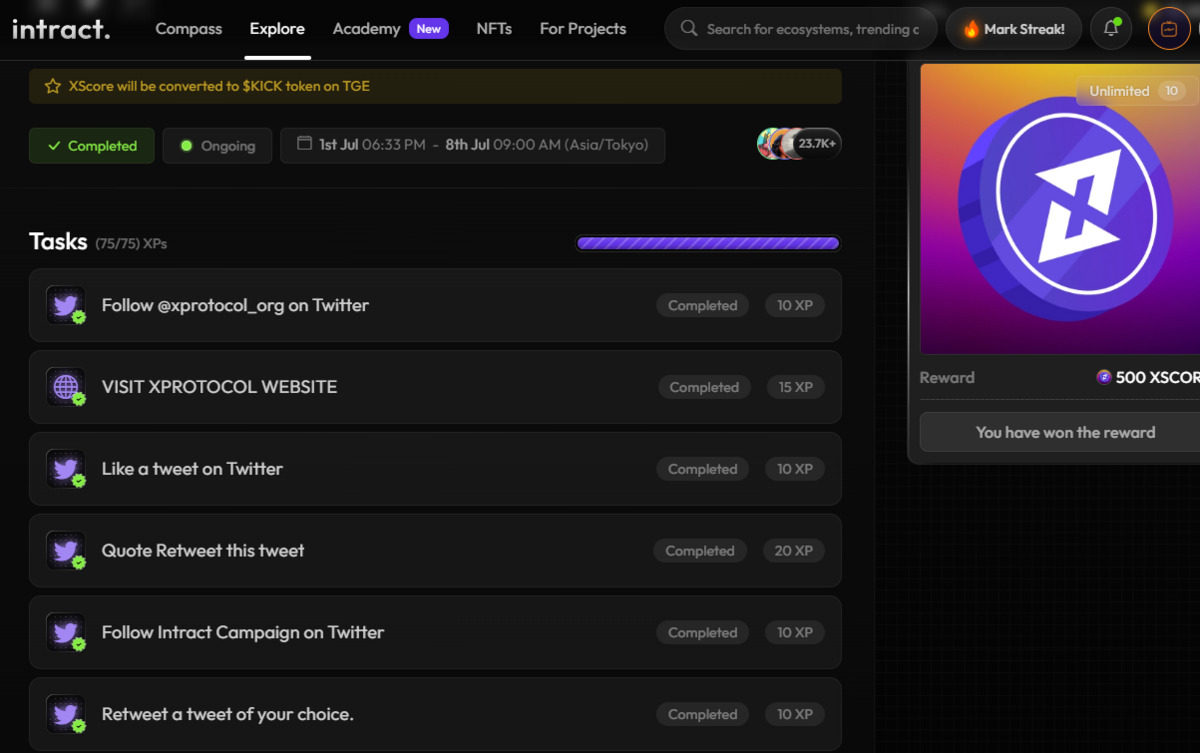Screen dimensions: 1200x753
Task: Focus the ecosystems search field
Action: [801, 29]
